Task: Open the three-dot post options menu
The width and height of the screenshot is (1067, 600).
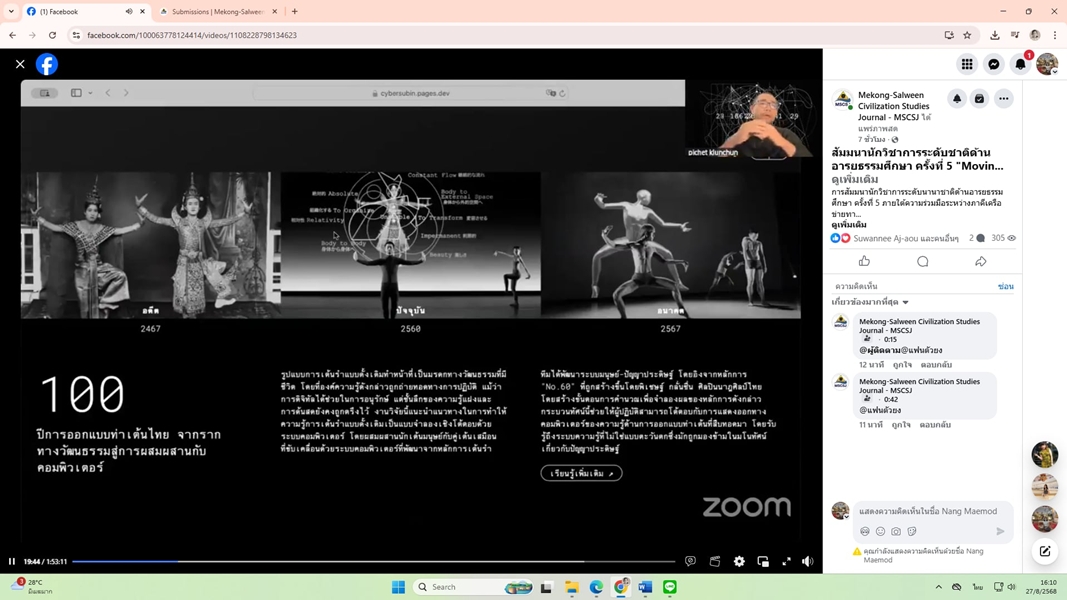Action: coord(1003,99)
